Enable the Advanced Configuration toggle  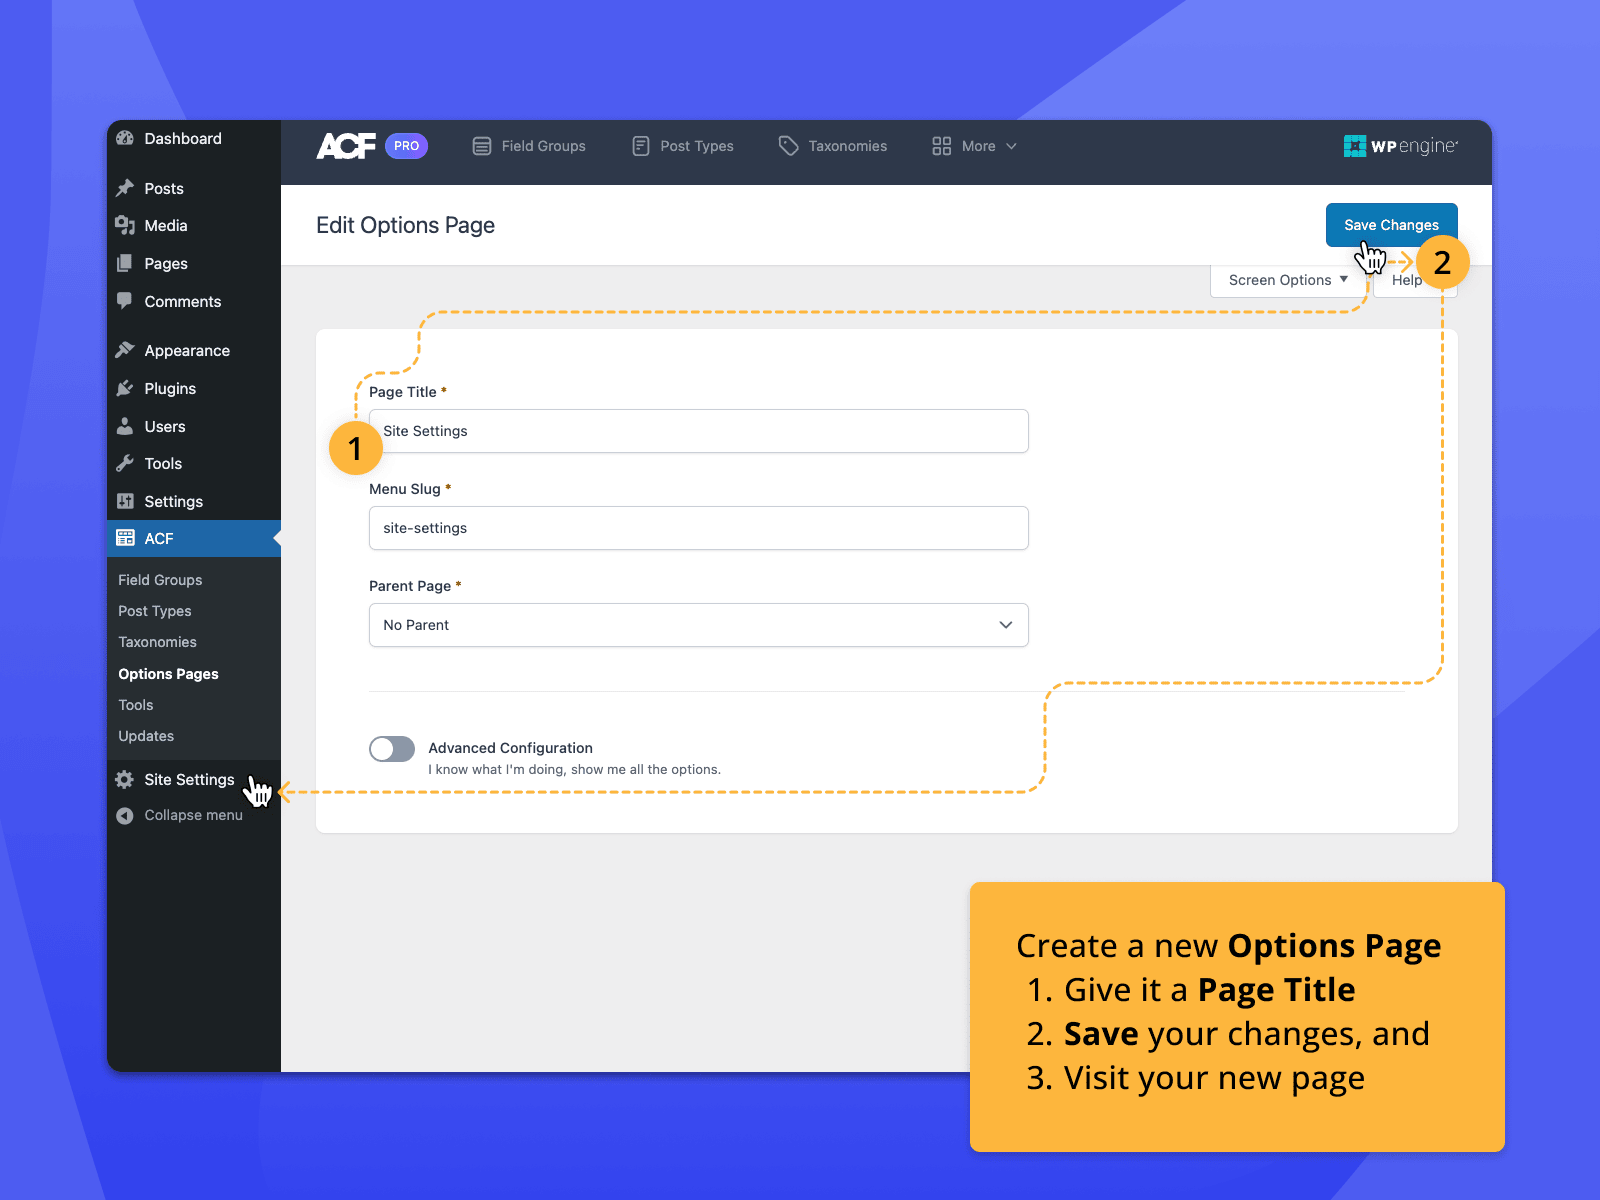click(392, 749)
